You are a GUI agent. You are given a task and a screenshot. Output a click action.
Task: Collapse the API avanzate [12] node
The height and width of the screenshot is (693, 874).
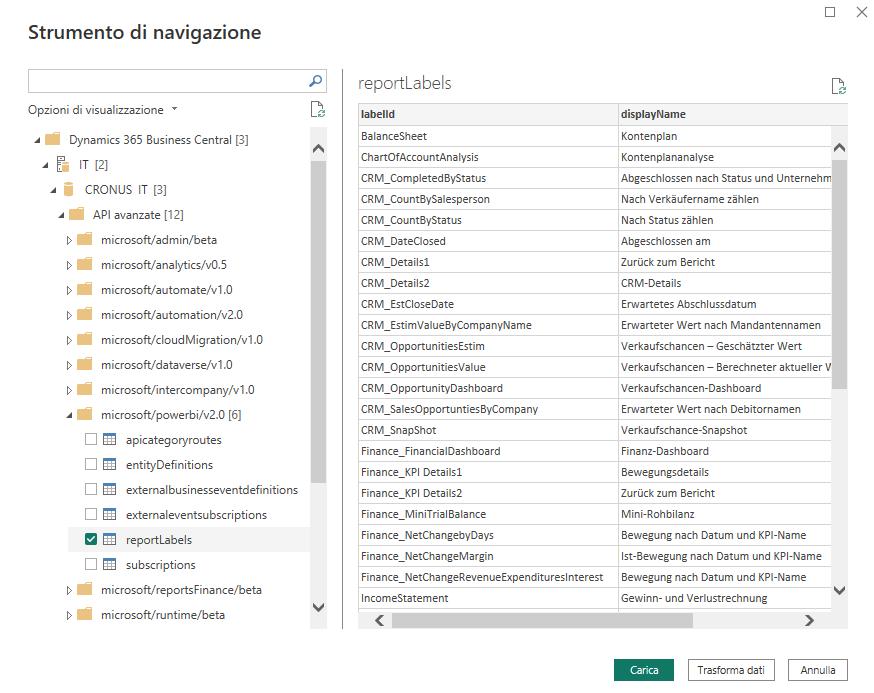tap(62, 215)
